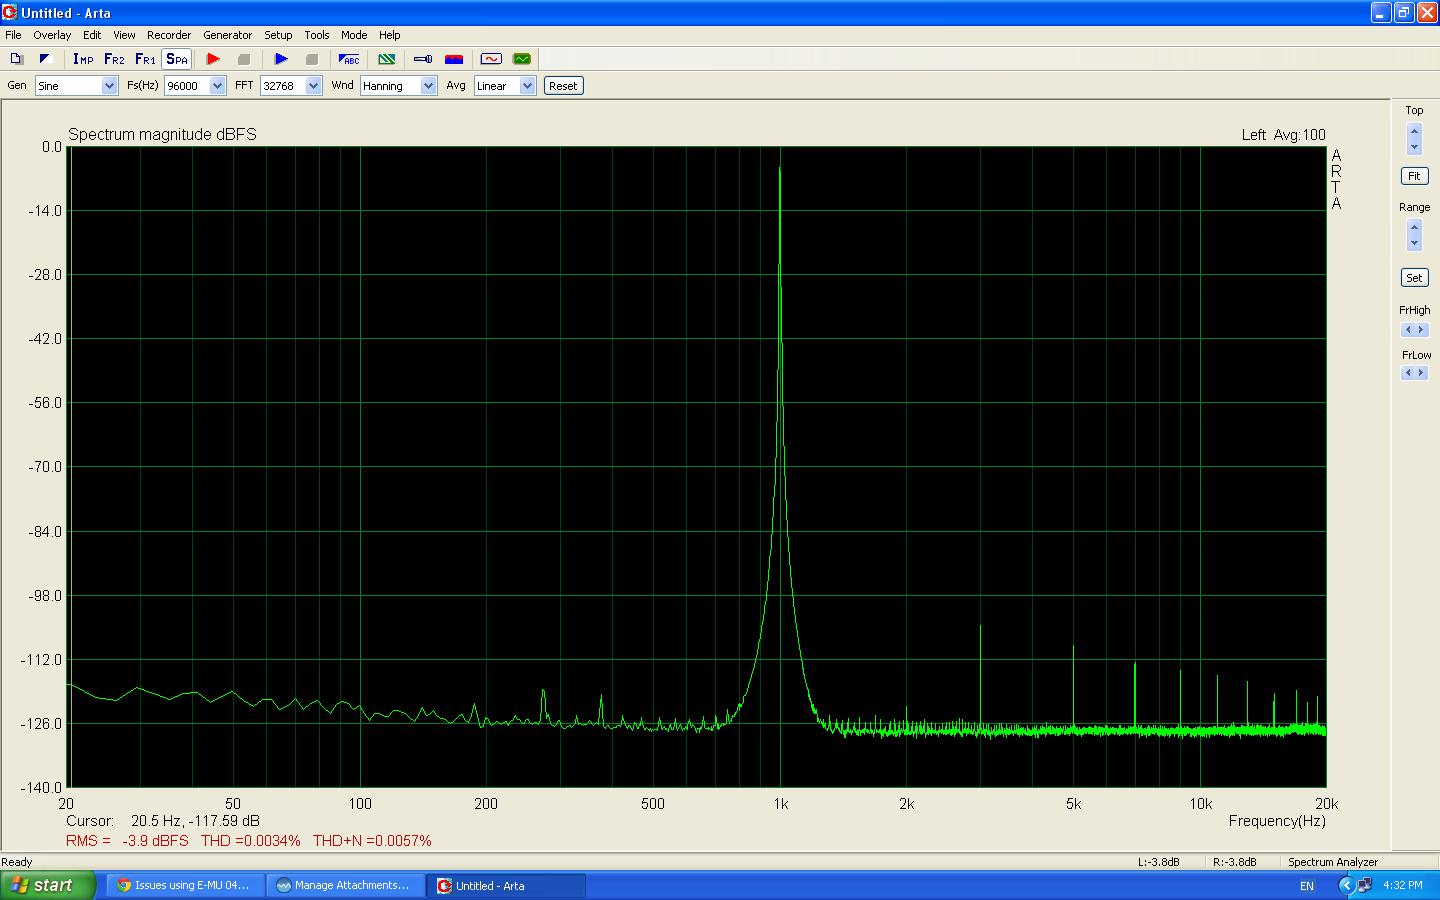Open the Mode menu
The image size is (1440, 900).
pos(354,35)
